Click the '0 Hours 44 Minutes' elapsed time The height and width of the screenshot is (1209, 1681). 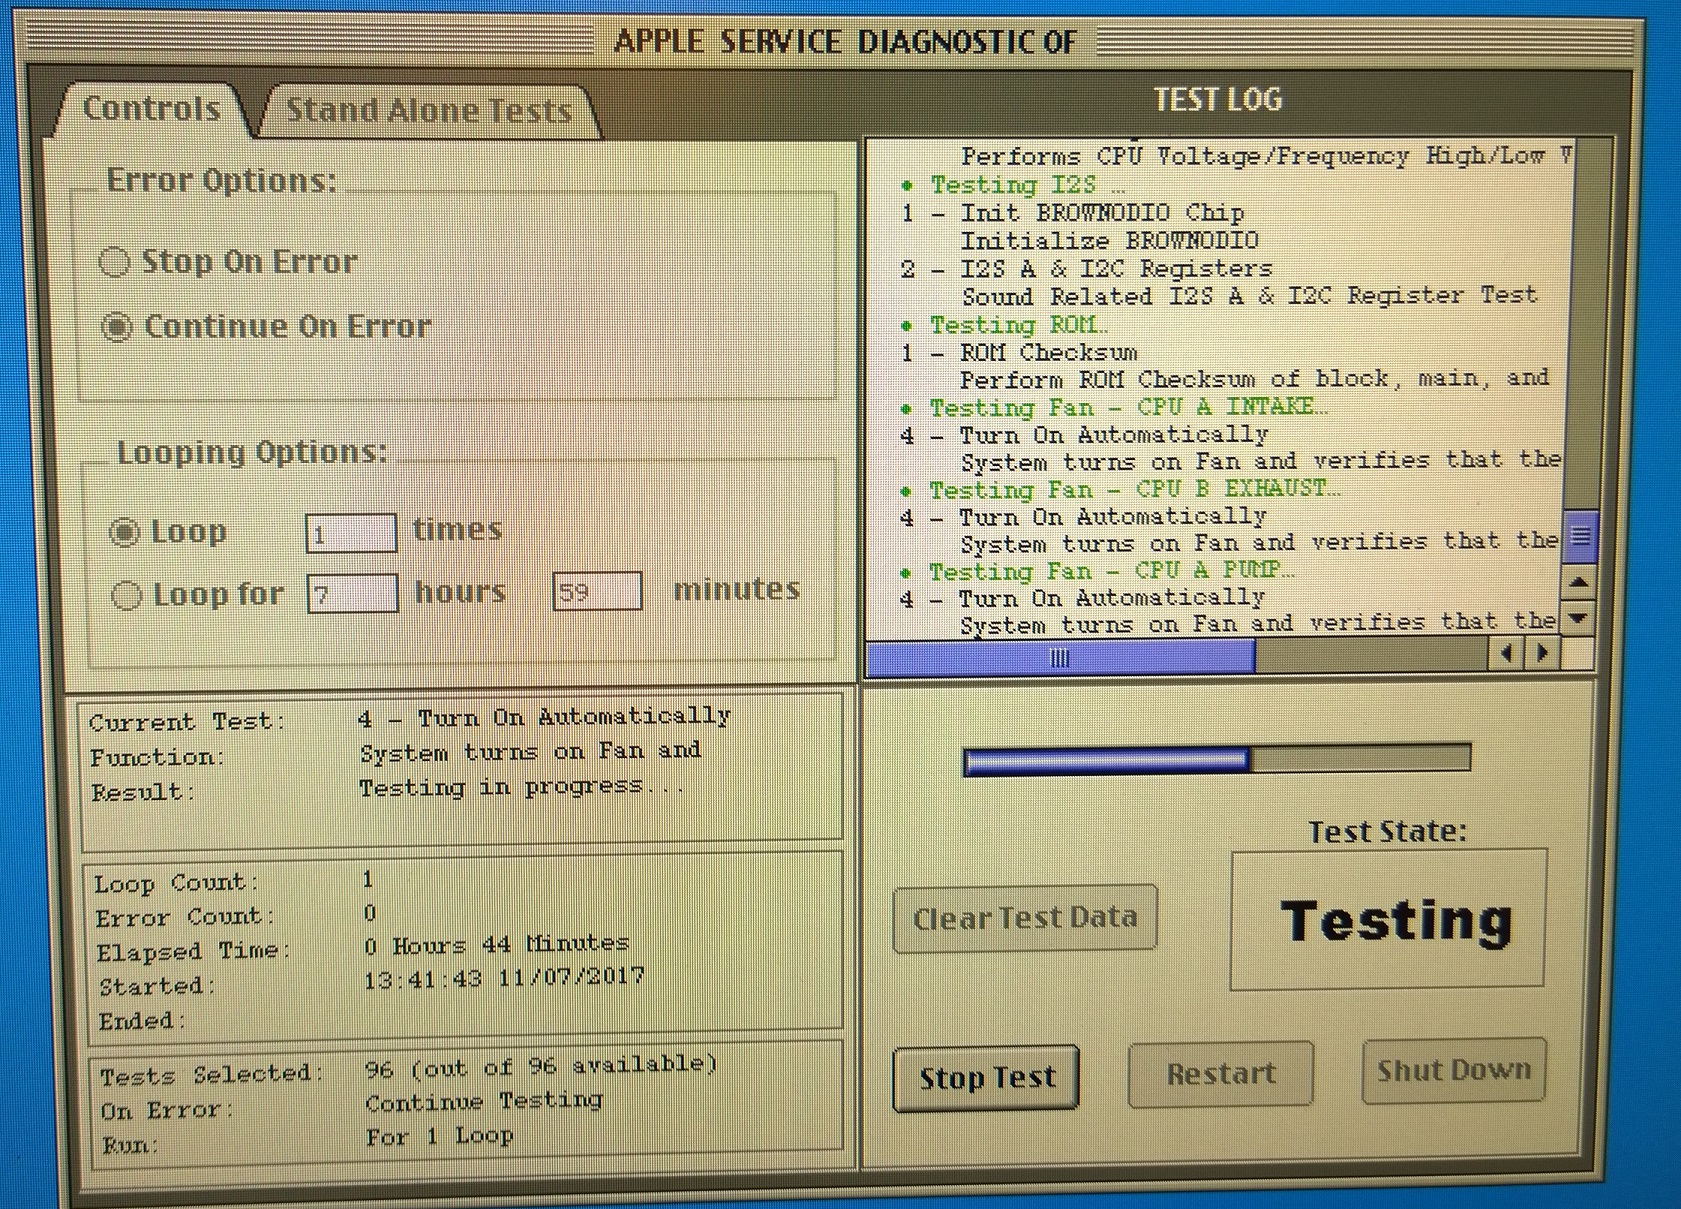point(496,944)
